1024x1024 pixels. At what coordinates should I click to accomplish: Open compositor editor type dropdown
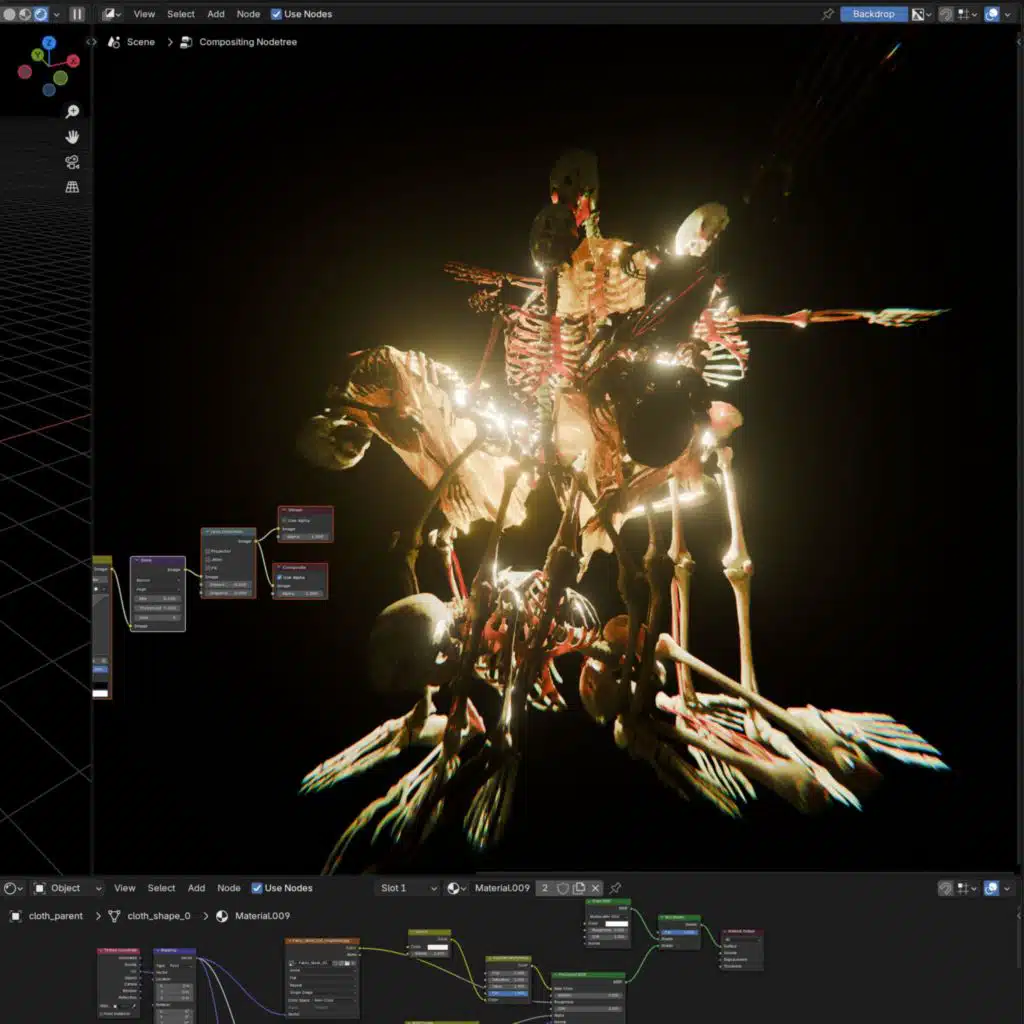112,14
